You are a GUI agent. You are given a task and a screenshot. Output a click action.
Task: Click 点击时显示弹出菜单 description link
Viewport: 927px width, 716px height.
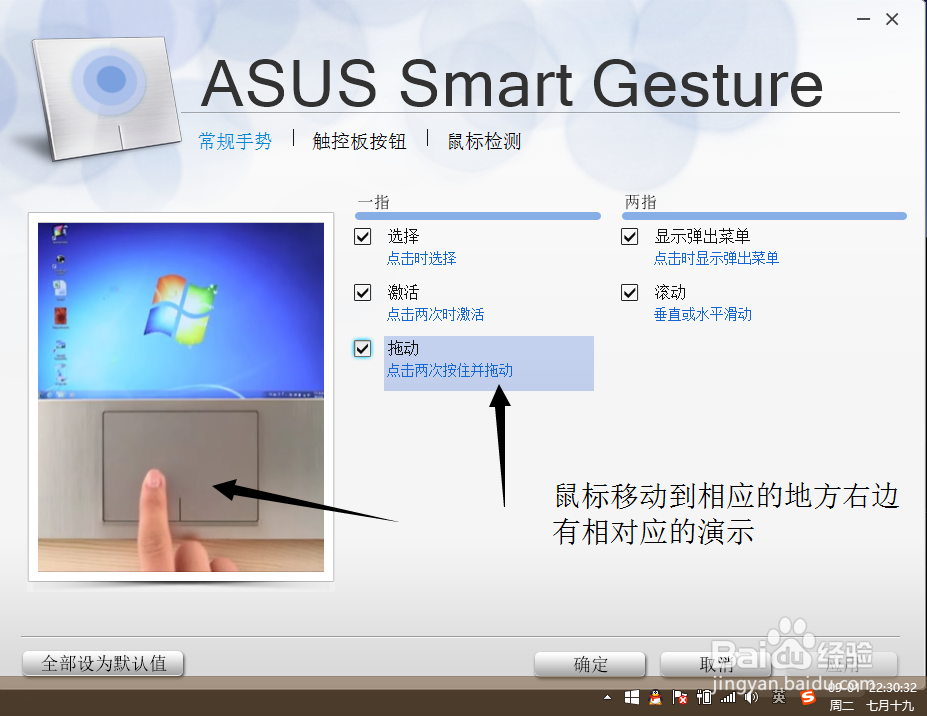(716, 258)
